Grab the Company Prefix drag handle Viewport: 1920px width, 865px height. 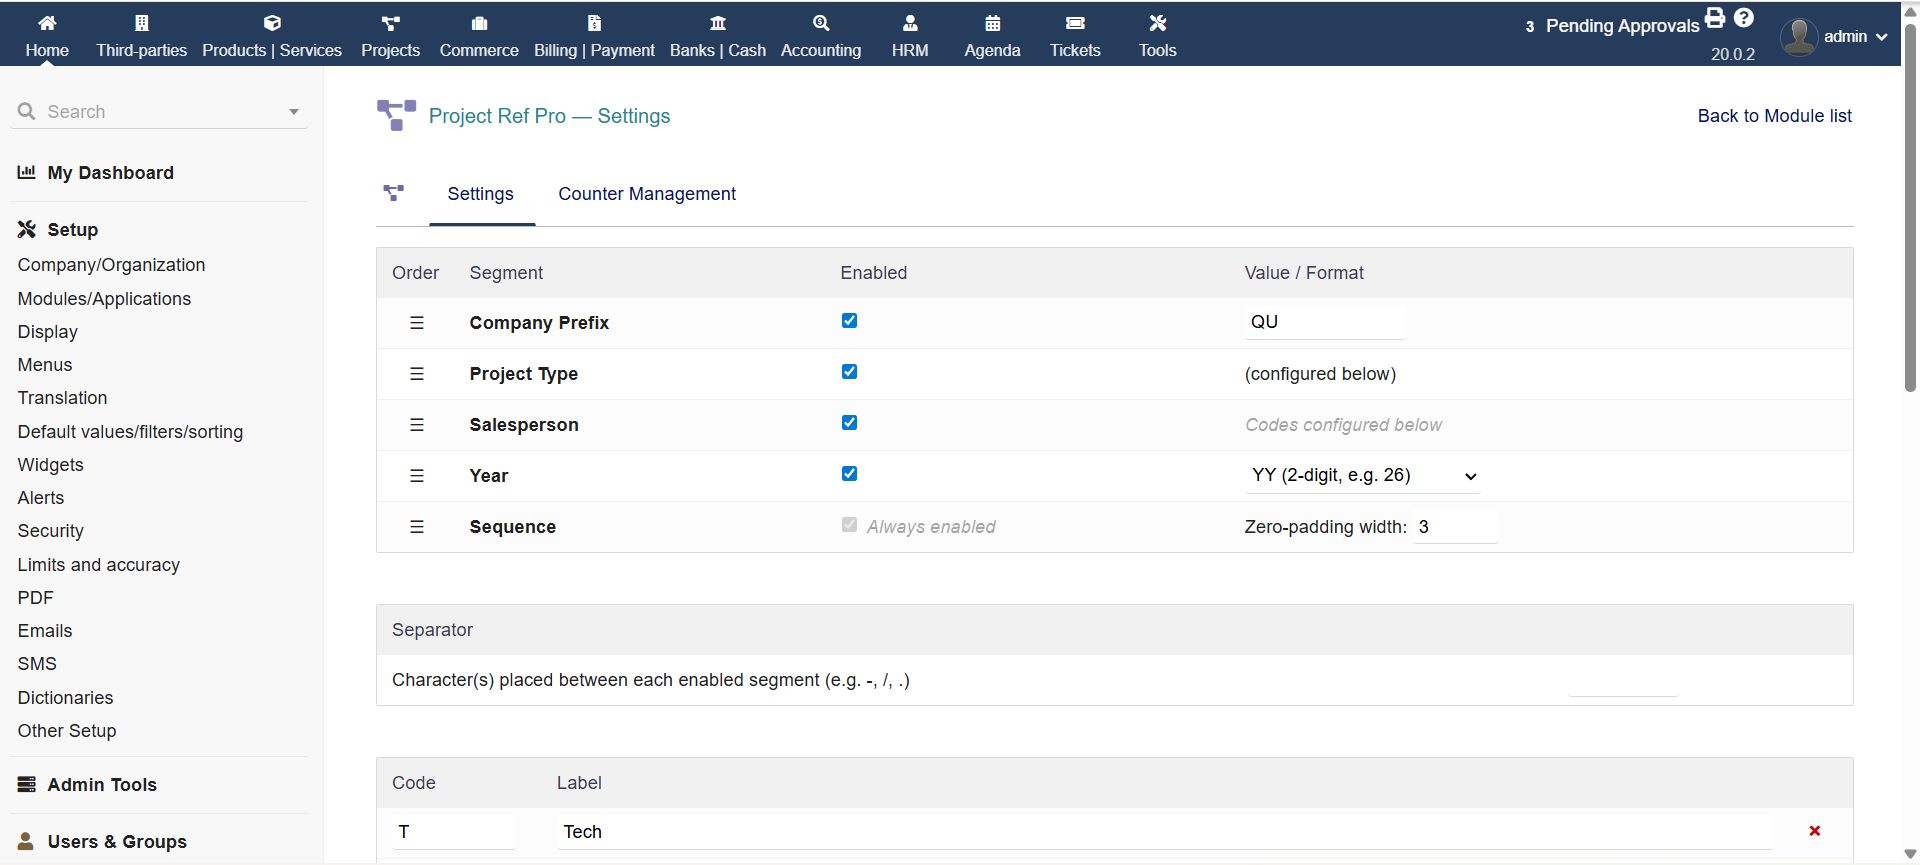(x=417, y=323)
